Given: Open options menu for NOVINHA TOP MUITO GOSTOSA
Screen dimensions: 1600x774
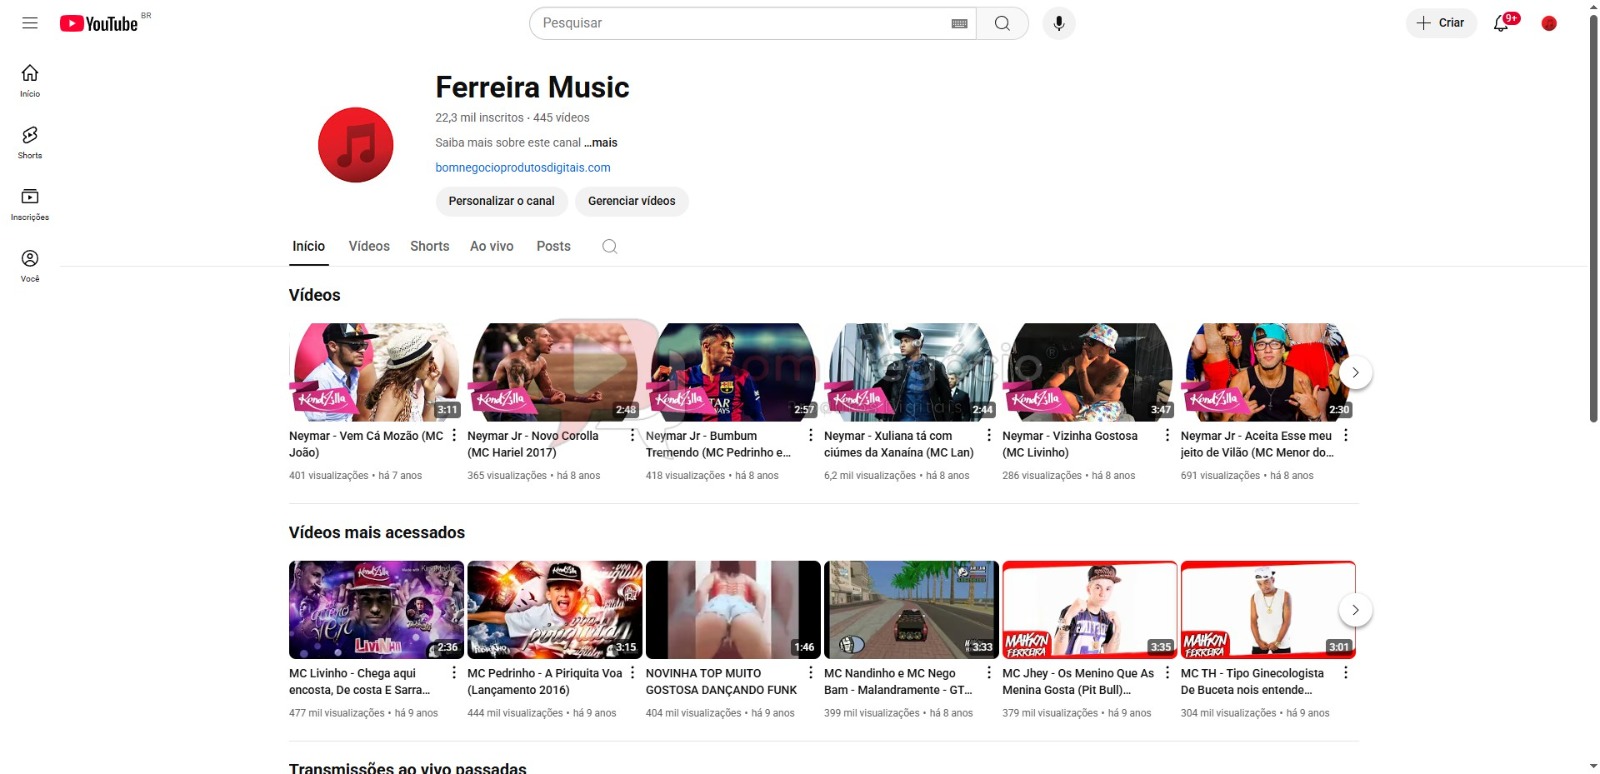Looking at the screenshot, I should (x=811, y=673).
